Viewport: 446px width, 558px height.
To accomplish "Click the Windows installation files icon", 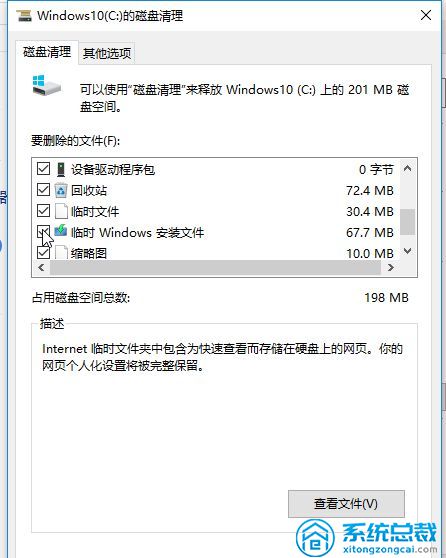I will pos(61,231).
